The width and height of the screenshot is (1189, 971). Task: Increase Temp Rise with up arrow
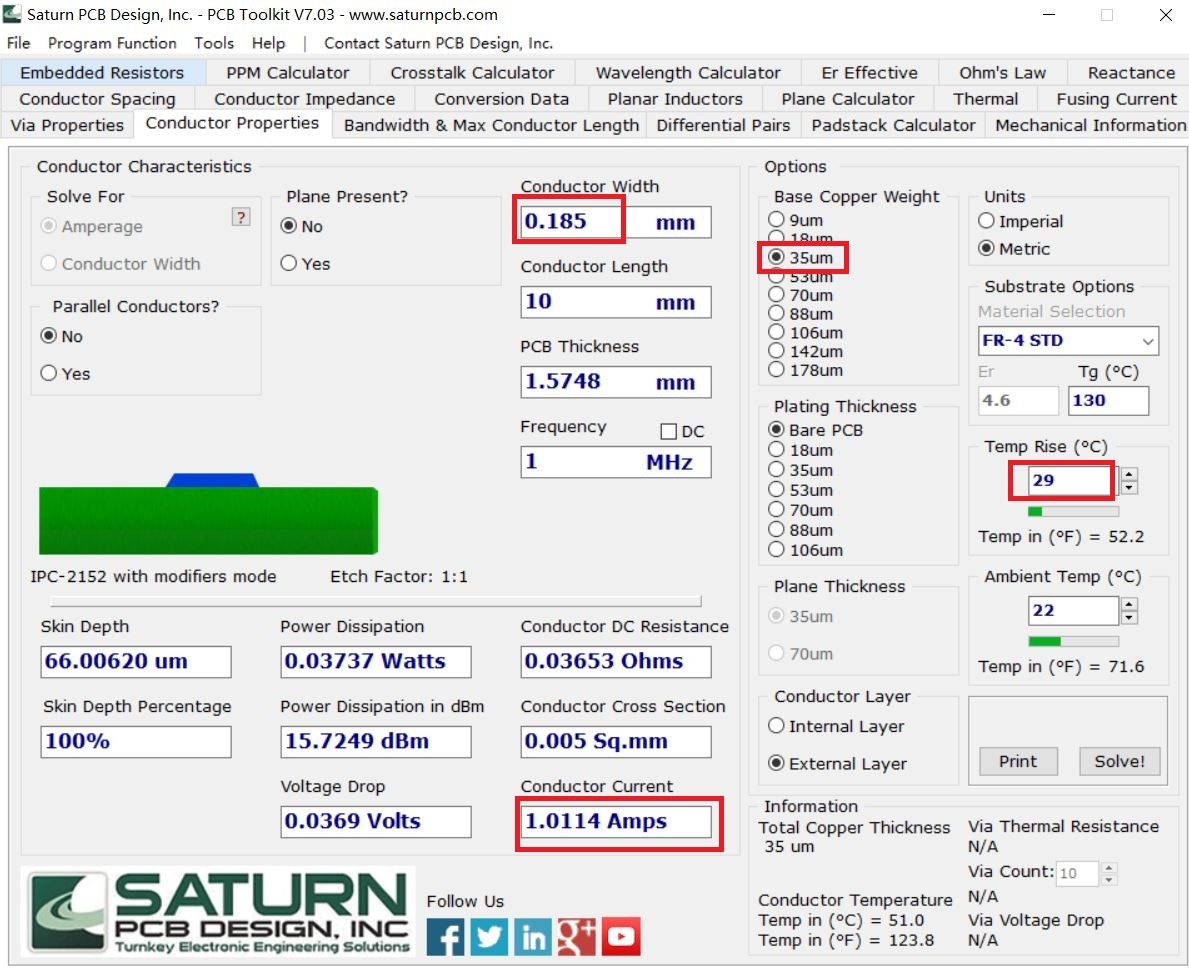point(1129,474)
